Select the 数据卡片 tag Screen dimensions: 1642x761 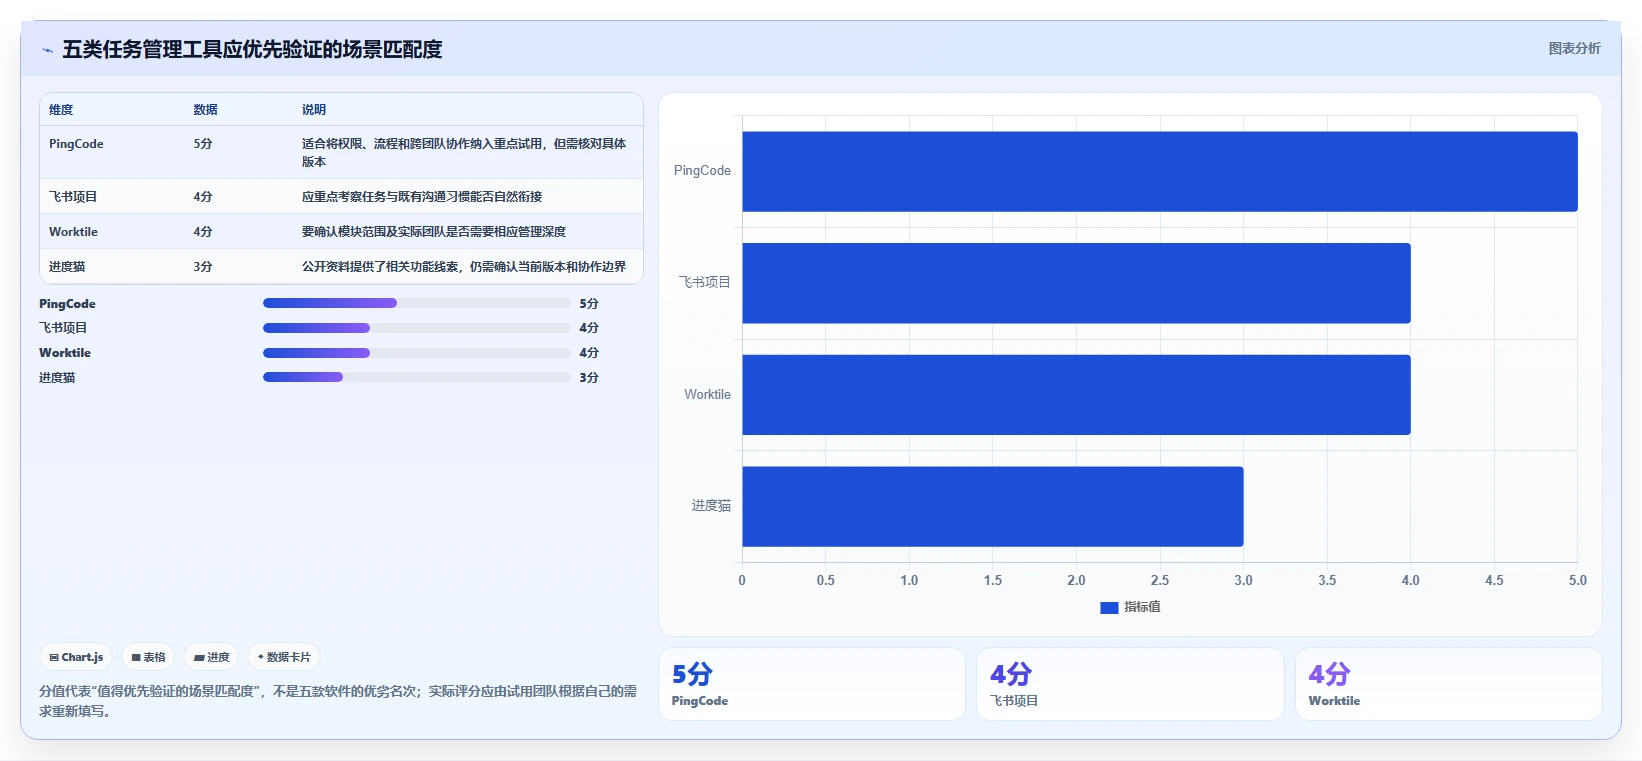click(284, 657)
